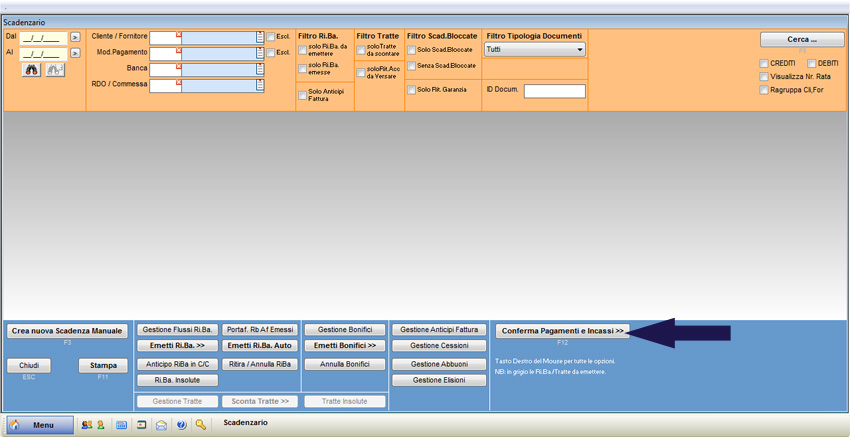850x437 pixels.
Task: Click Crea nuova Scadenza Manuale button
Action: (x=67, y=330)
